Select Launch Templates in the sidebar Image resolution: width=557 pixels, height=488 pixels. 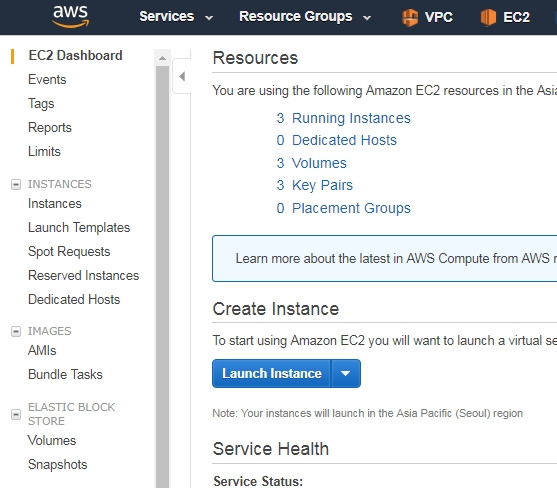79,227
